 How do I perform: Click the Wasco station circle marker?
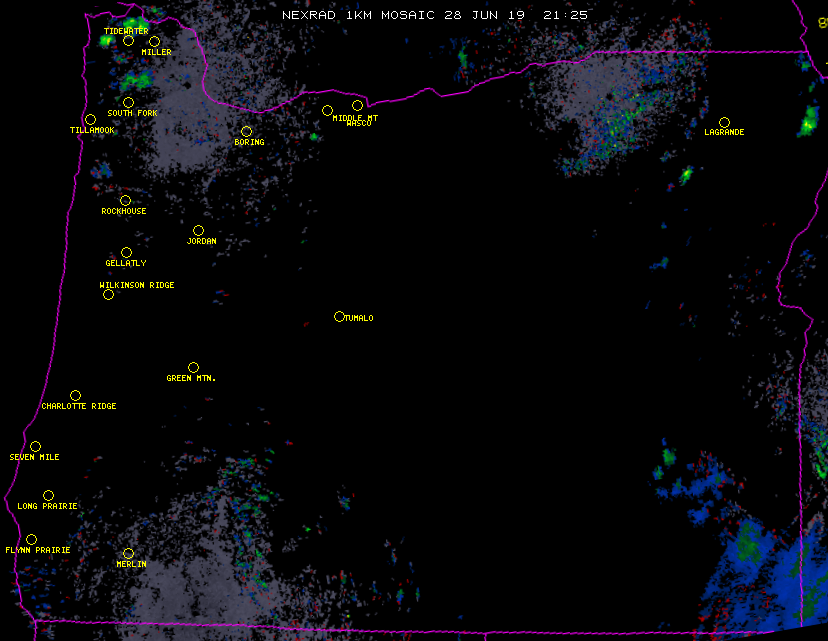pos(357,105)
